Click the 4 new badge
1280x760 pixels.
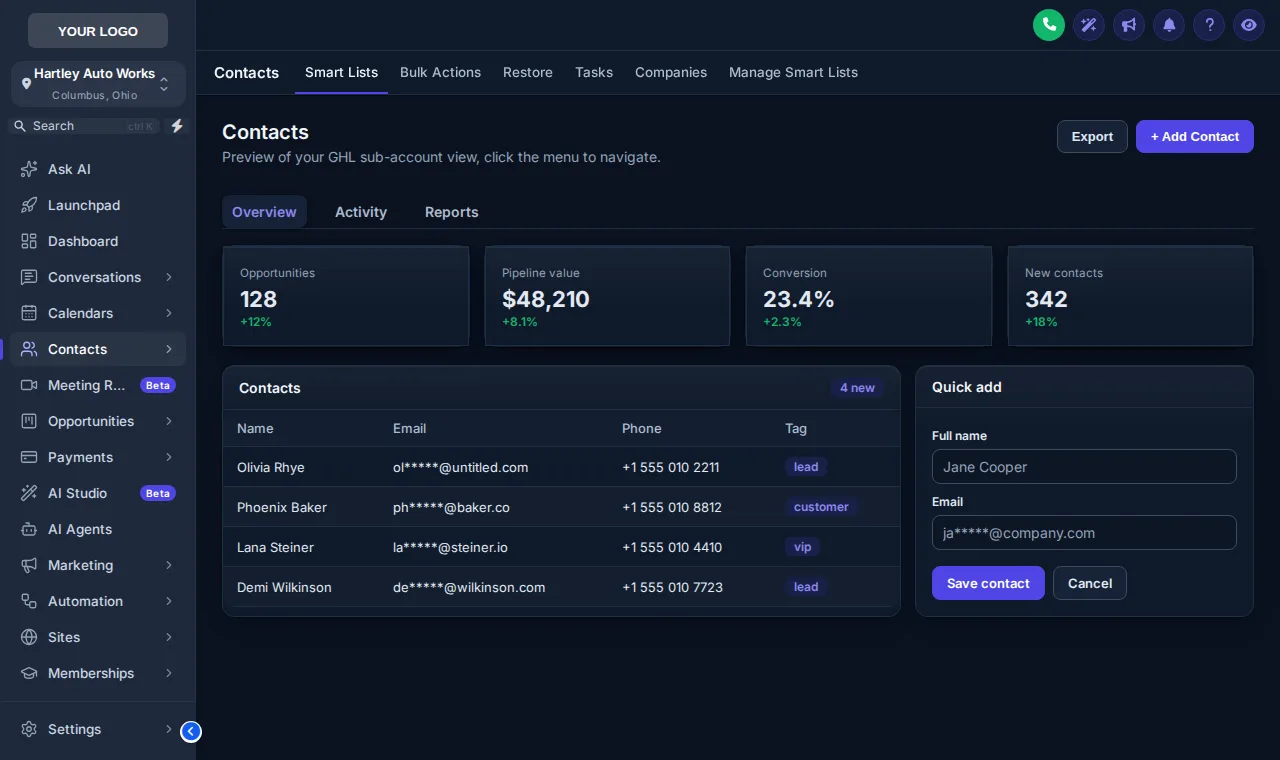pos(857,388)
